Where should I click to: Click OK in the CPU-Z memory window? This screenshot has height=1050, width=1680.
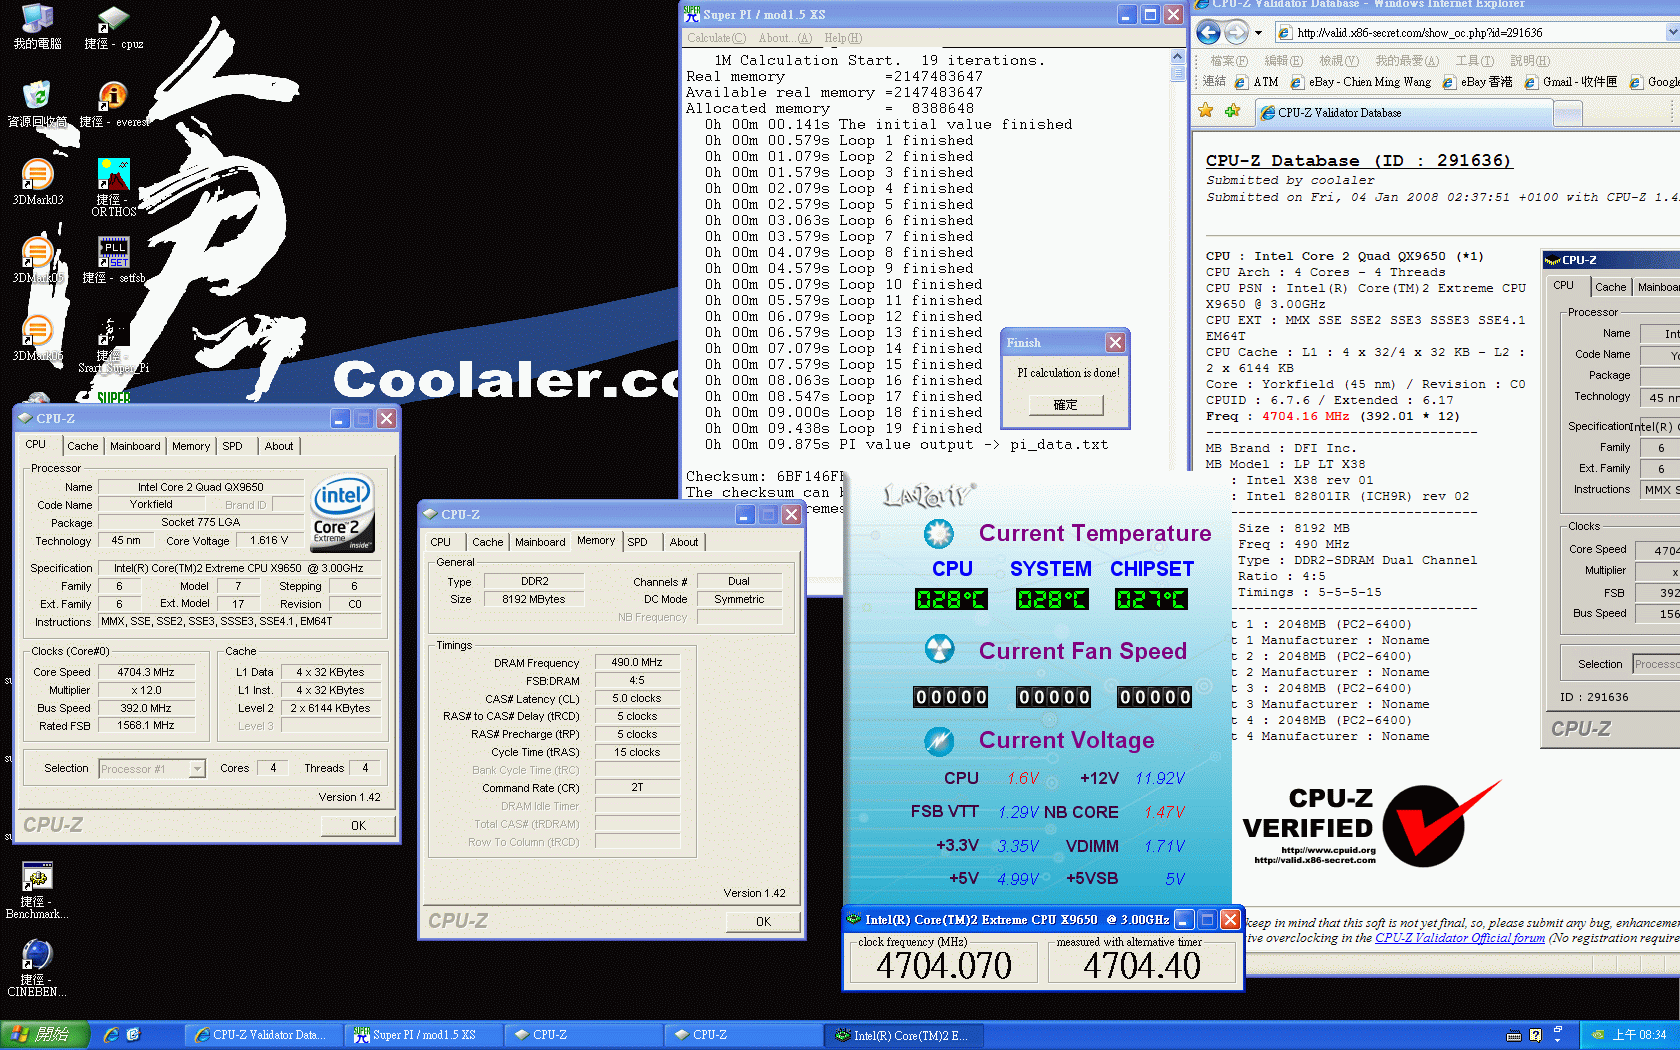[x=763, y=922]
